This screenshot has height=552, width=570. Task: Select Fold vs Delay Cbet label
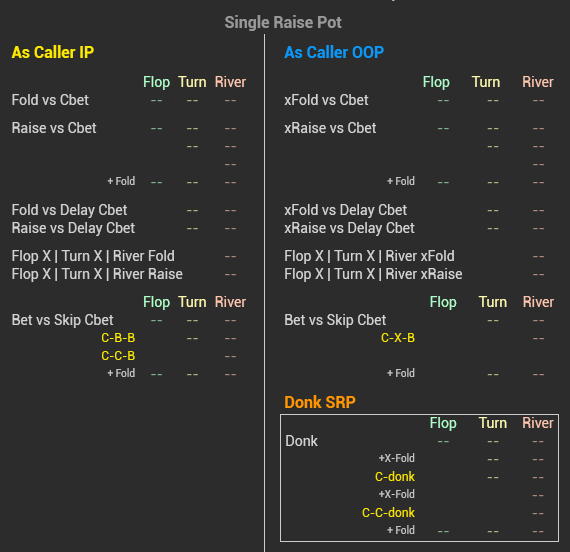point(69,210)
